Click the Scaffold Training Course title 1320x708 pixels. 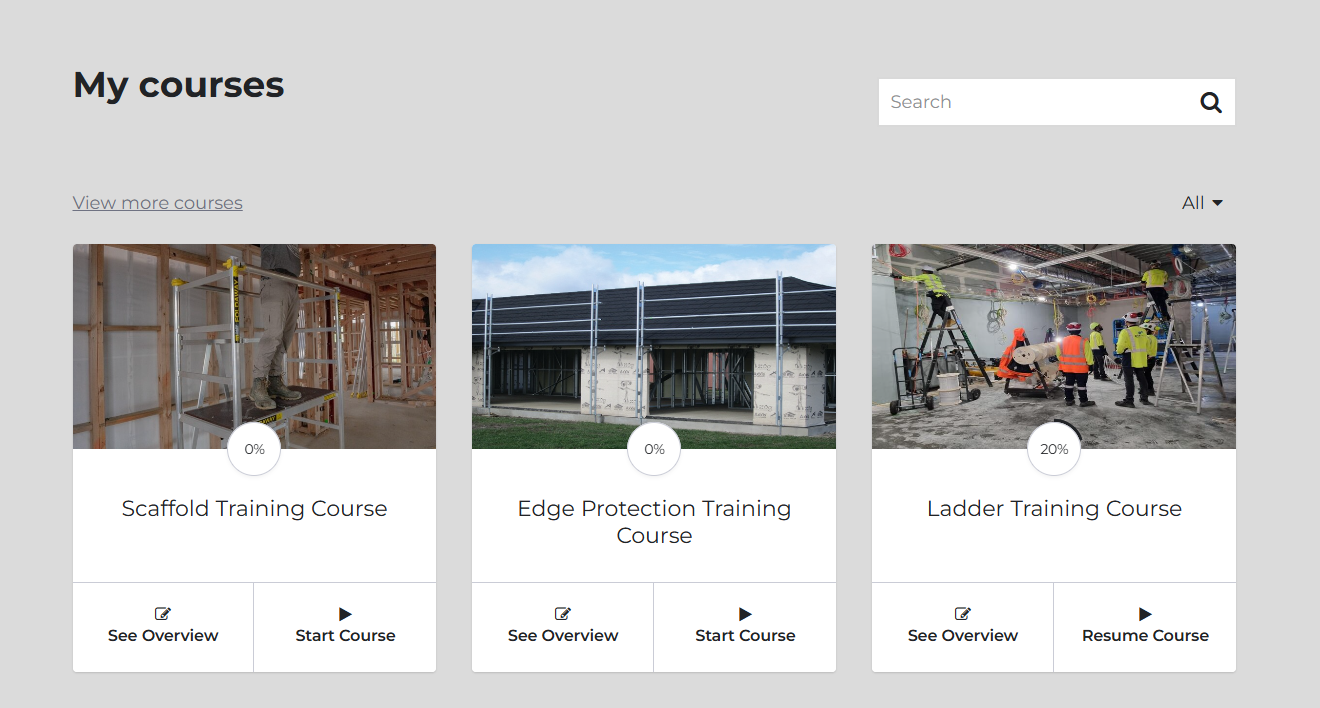point(254,508)
